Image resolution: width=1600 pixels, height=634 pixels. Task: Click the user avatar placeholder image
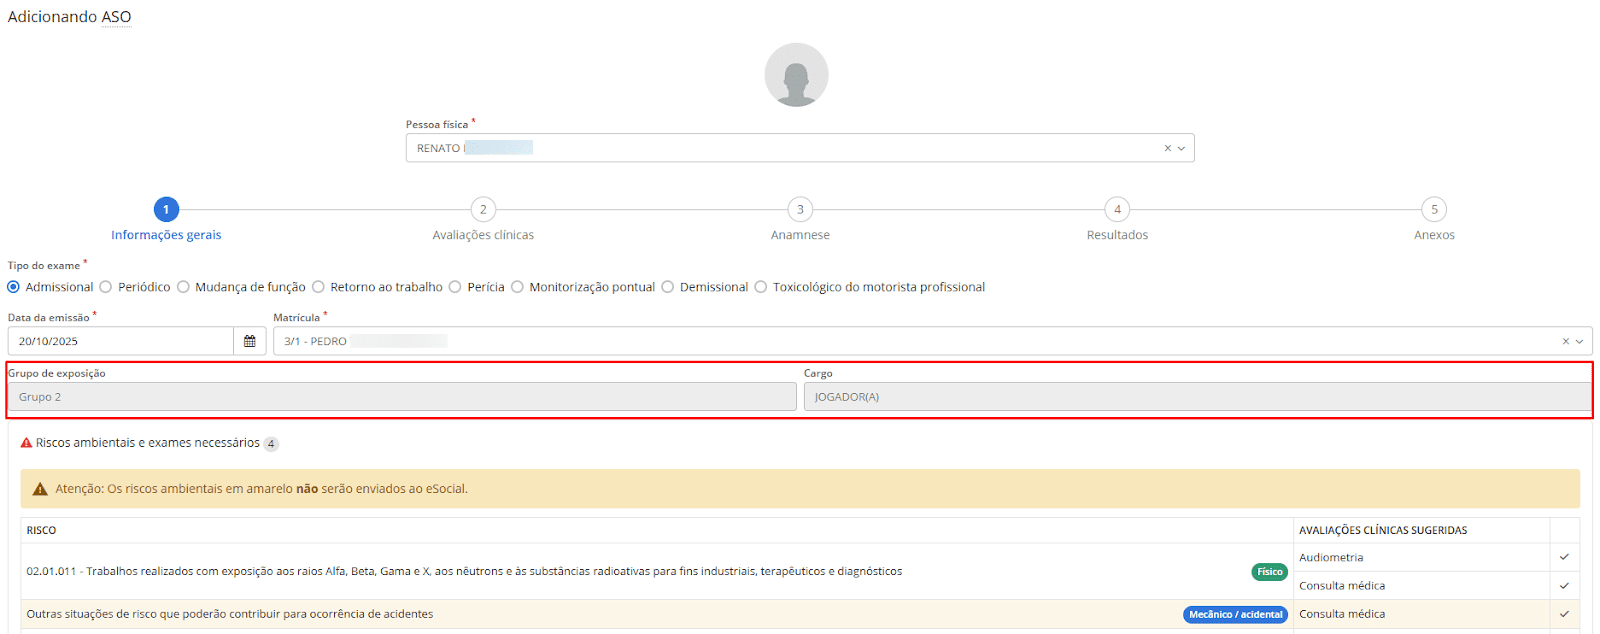point(796,75)
